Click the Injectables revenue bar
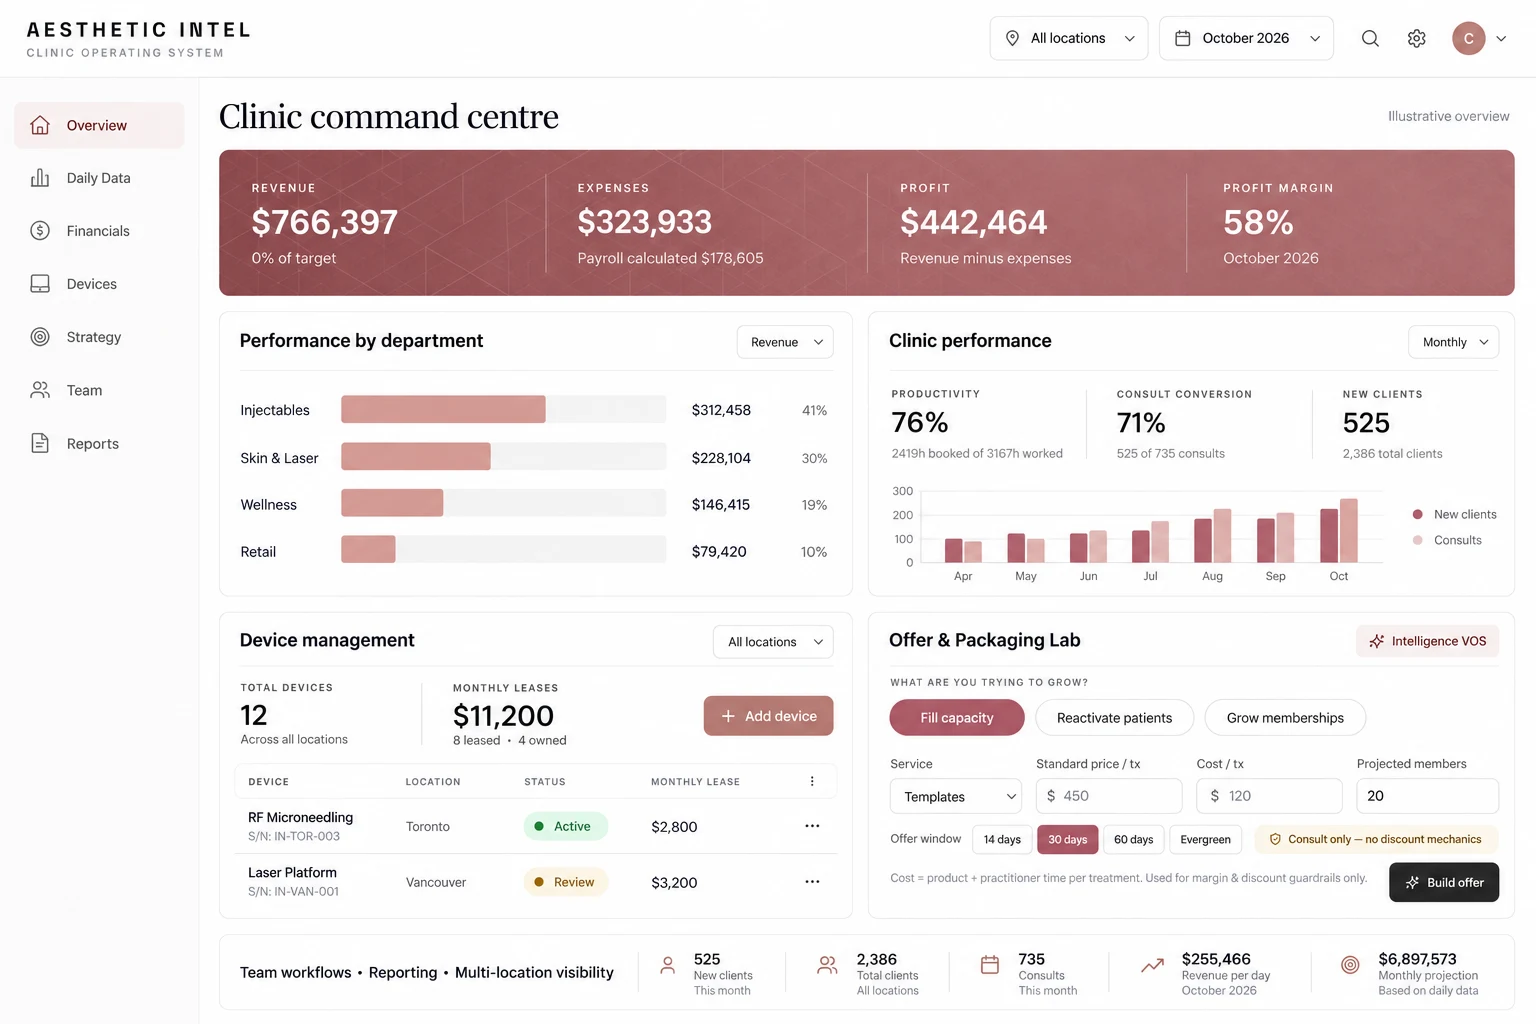 click(x=443, y=409)
